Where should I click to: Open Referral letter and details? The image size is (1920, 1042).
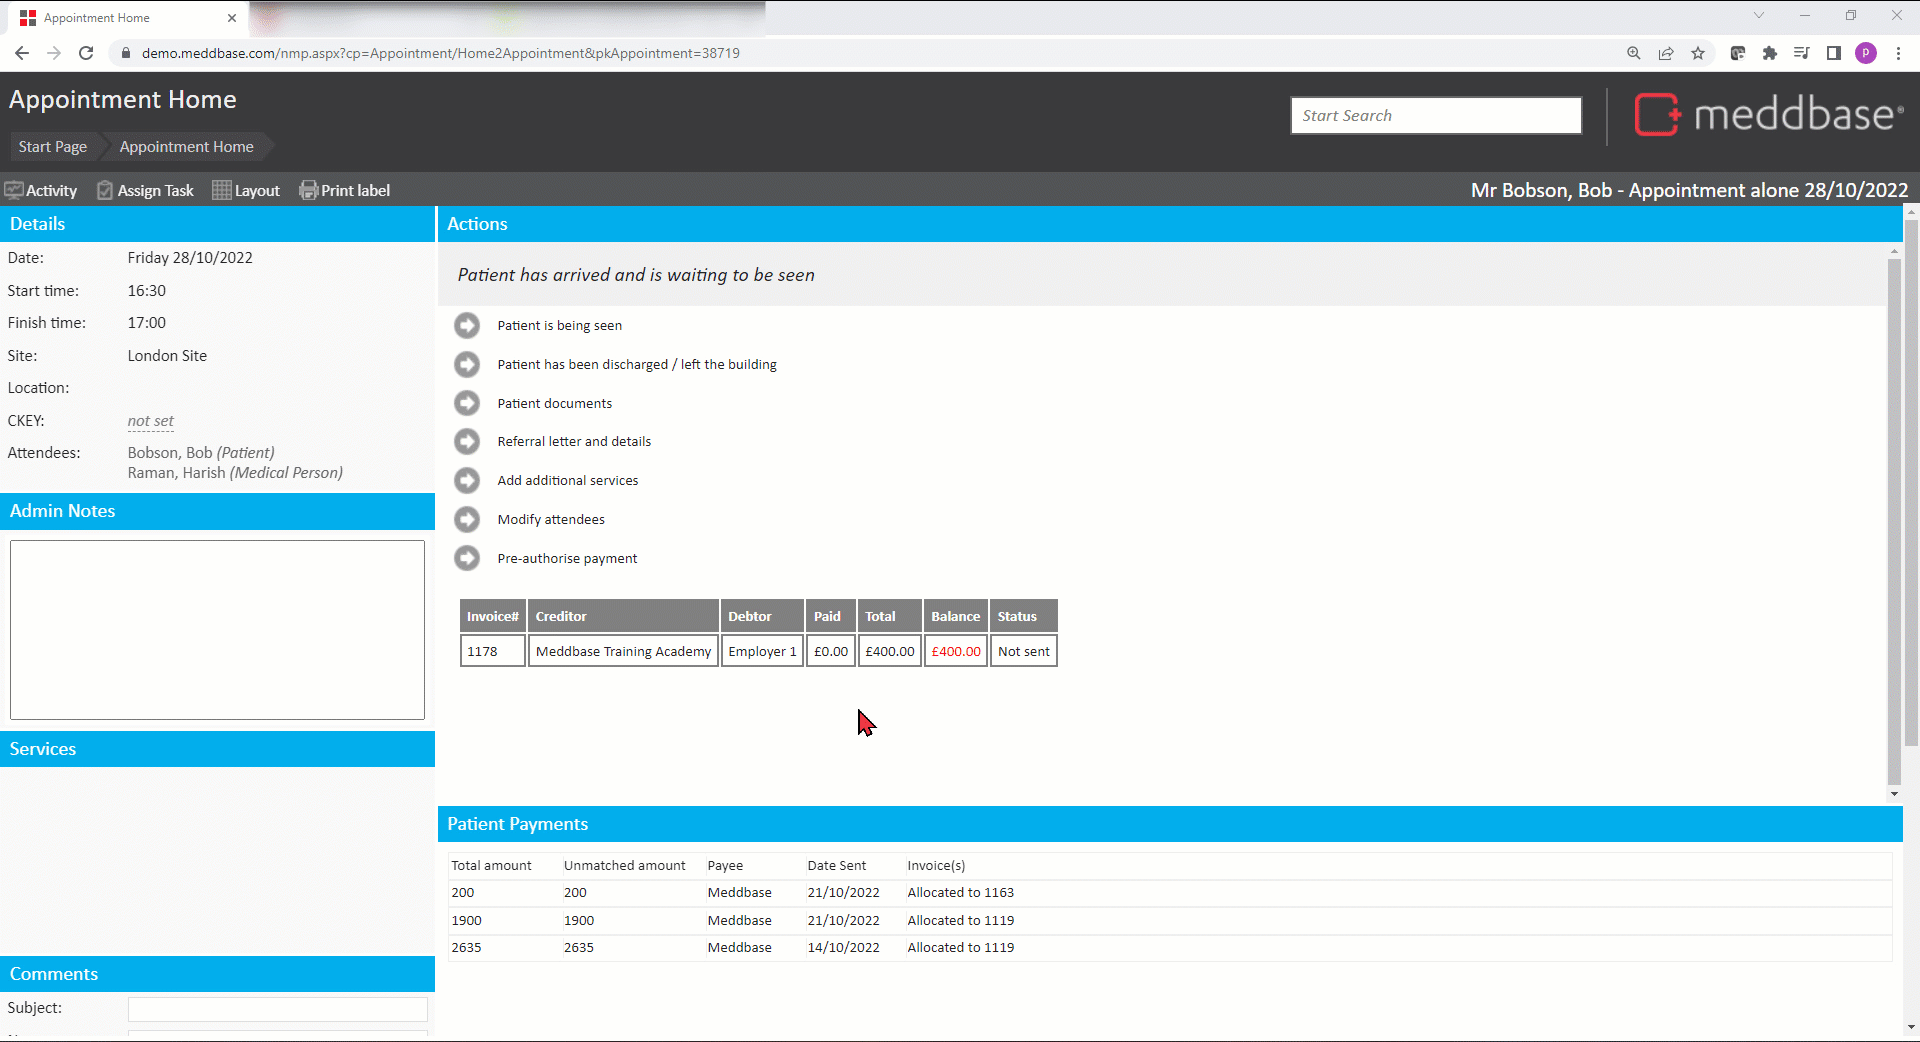[574, 441]
